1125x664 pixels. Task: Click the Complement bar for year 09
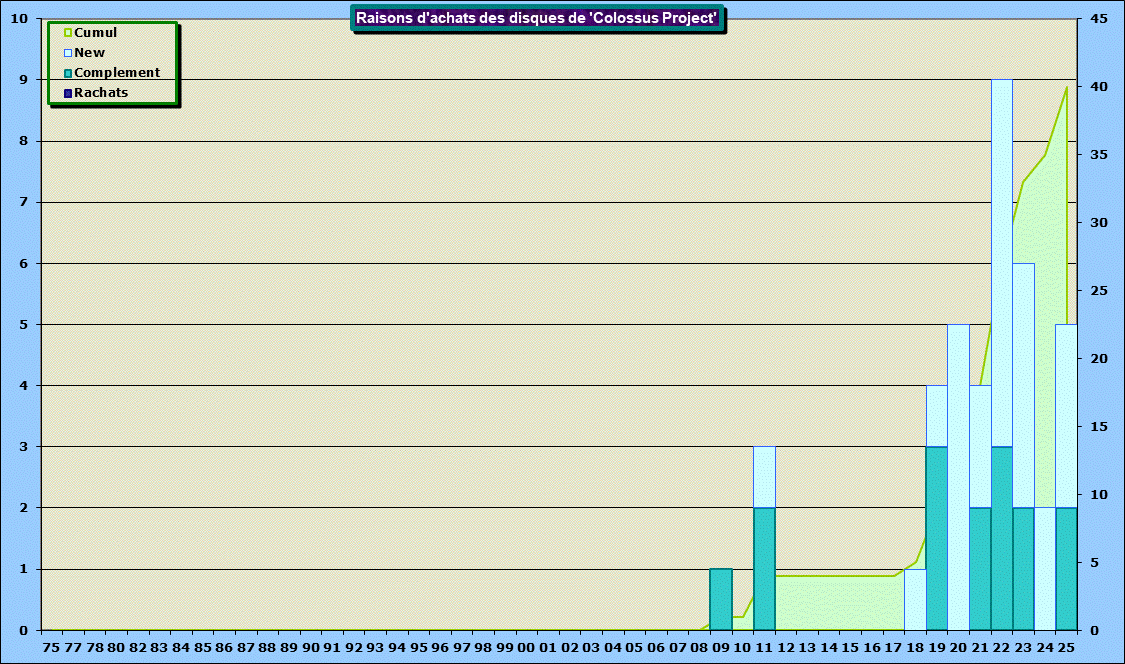coord(721,599)
